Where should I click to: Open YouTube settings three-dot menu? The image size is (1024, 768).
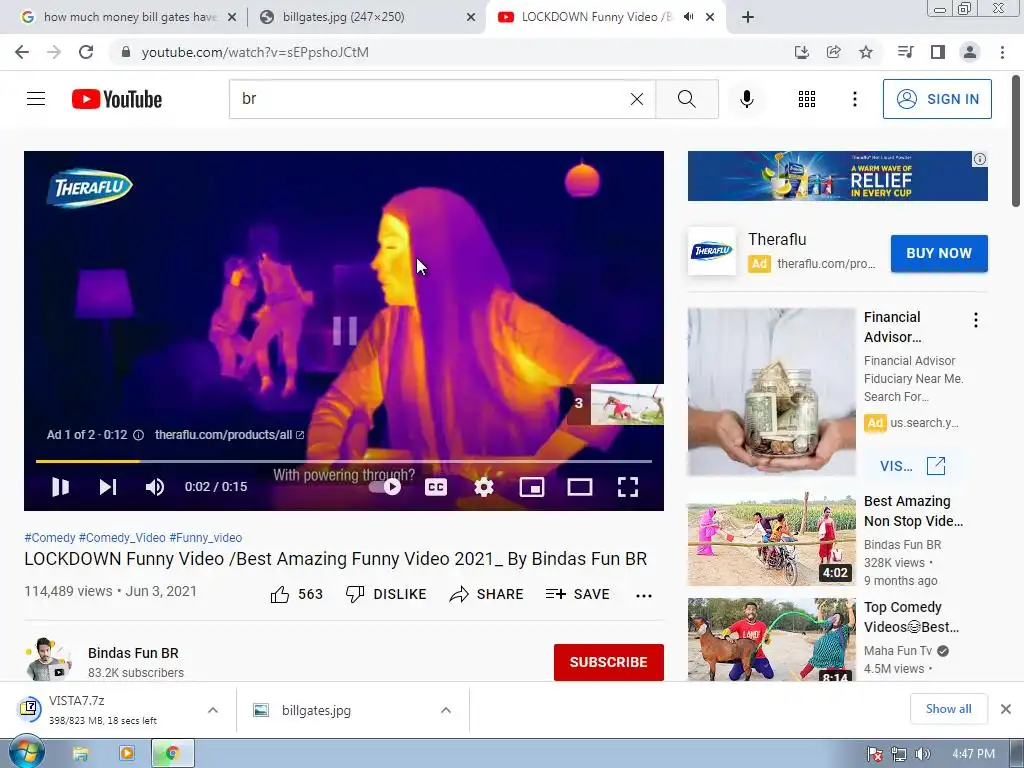pyautogui.click(x=854, y=99)
